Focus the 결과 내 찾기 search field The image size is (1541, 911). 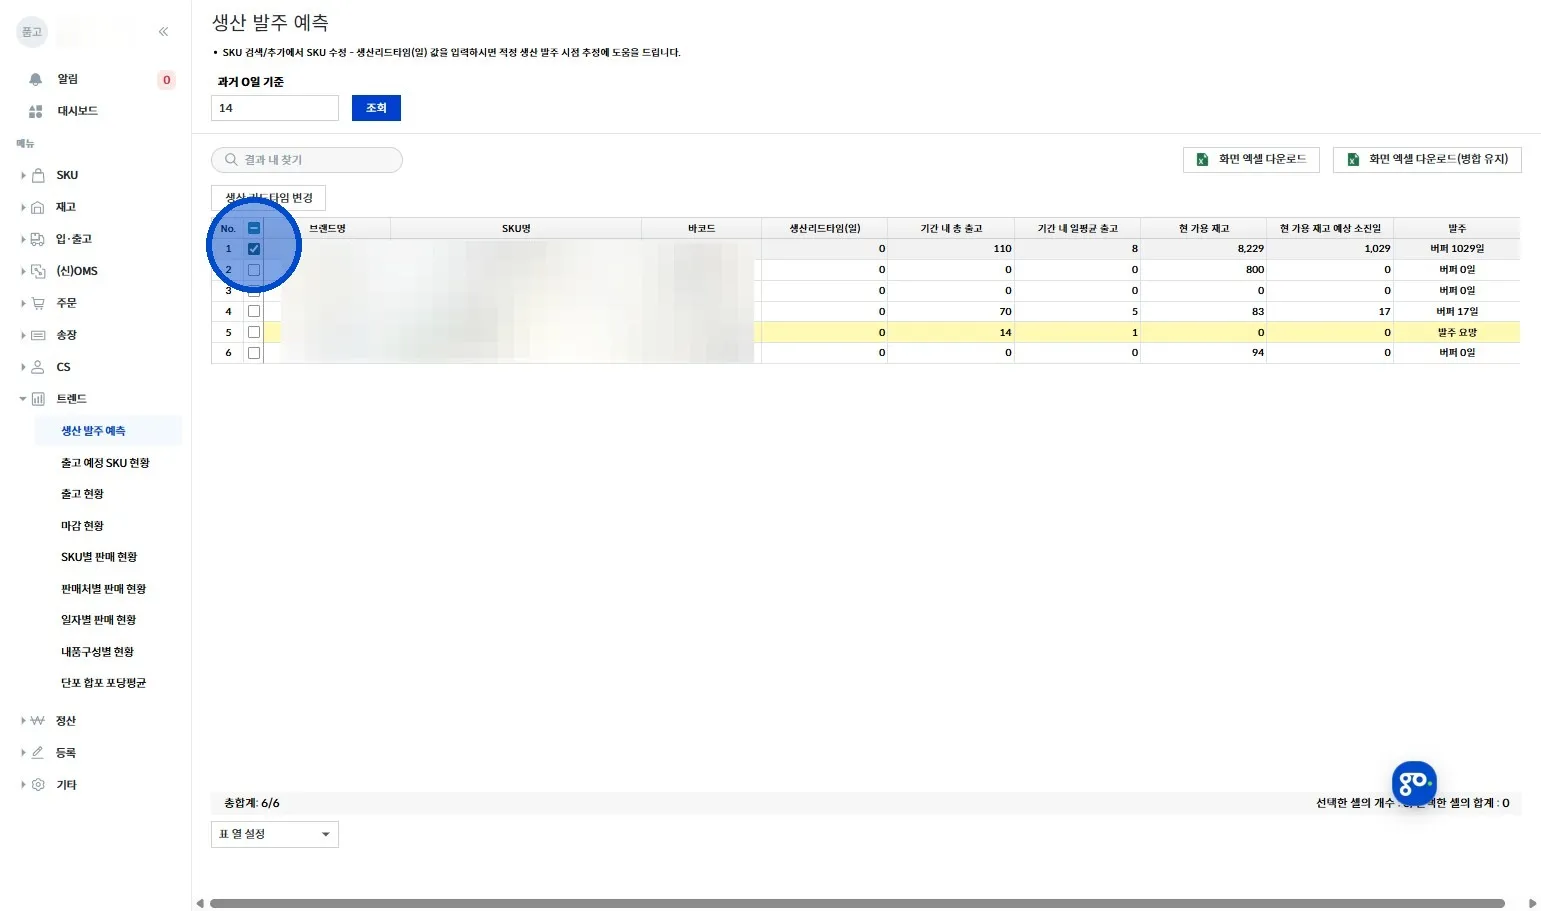coord(307,160)
